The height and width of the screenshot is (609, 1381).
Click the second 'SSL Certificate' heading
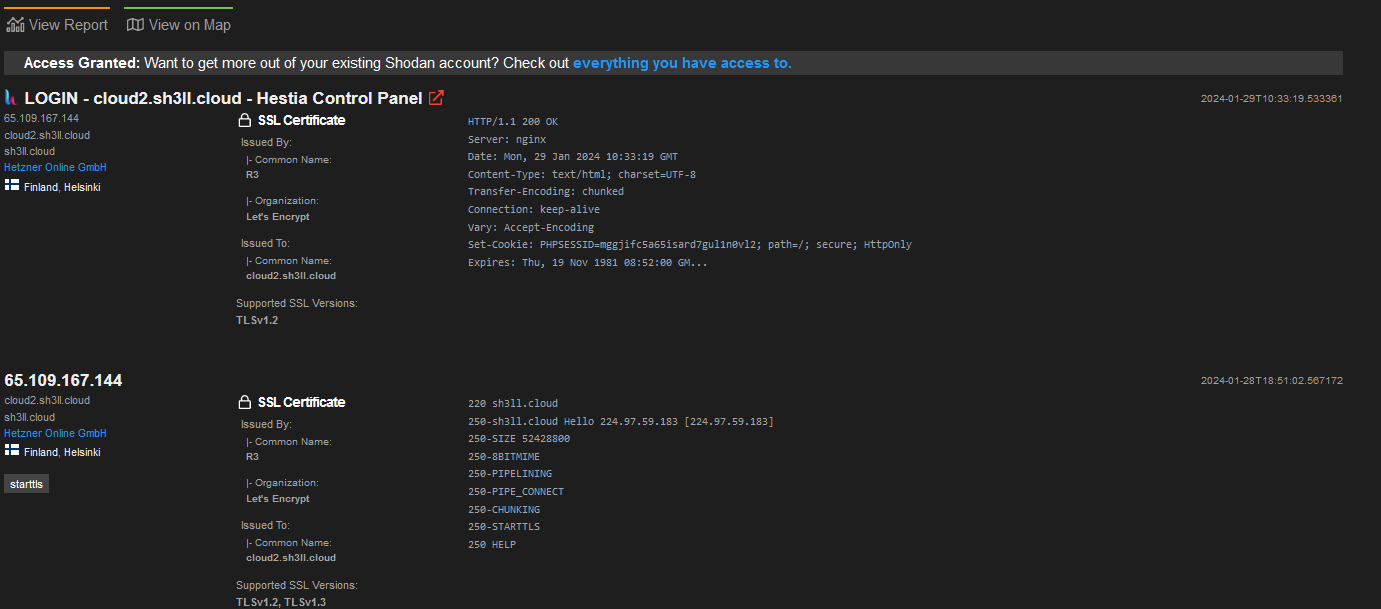point(301,402)
